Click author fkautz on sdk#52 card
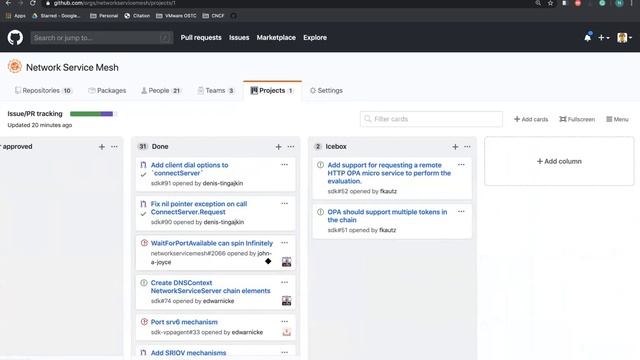Image resolution: width=640 pixels, height=360 pixels. point(388,191)
